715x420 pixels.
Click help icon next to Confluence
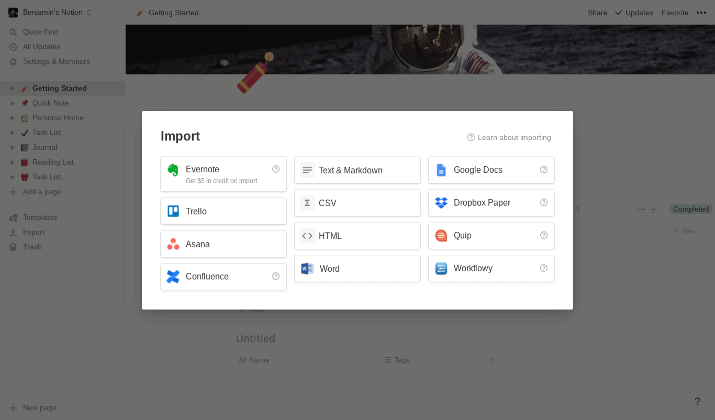275,276
